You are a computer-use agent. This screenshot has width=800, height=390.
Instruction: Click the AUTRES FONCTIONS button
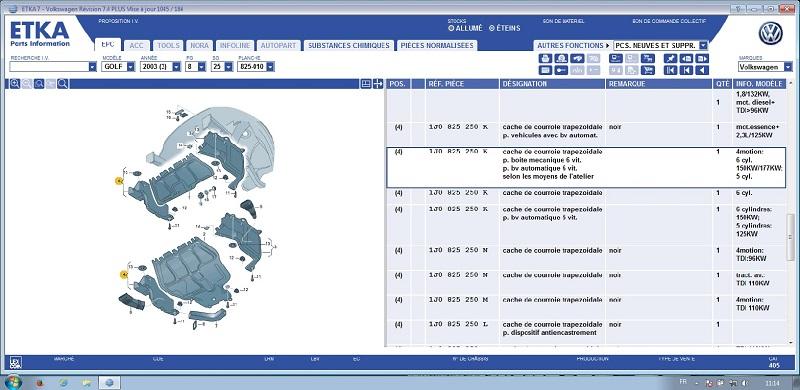point(571,45)
